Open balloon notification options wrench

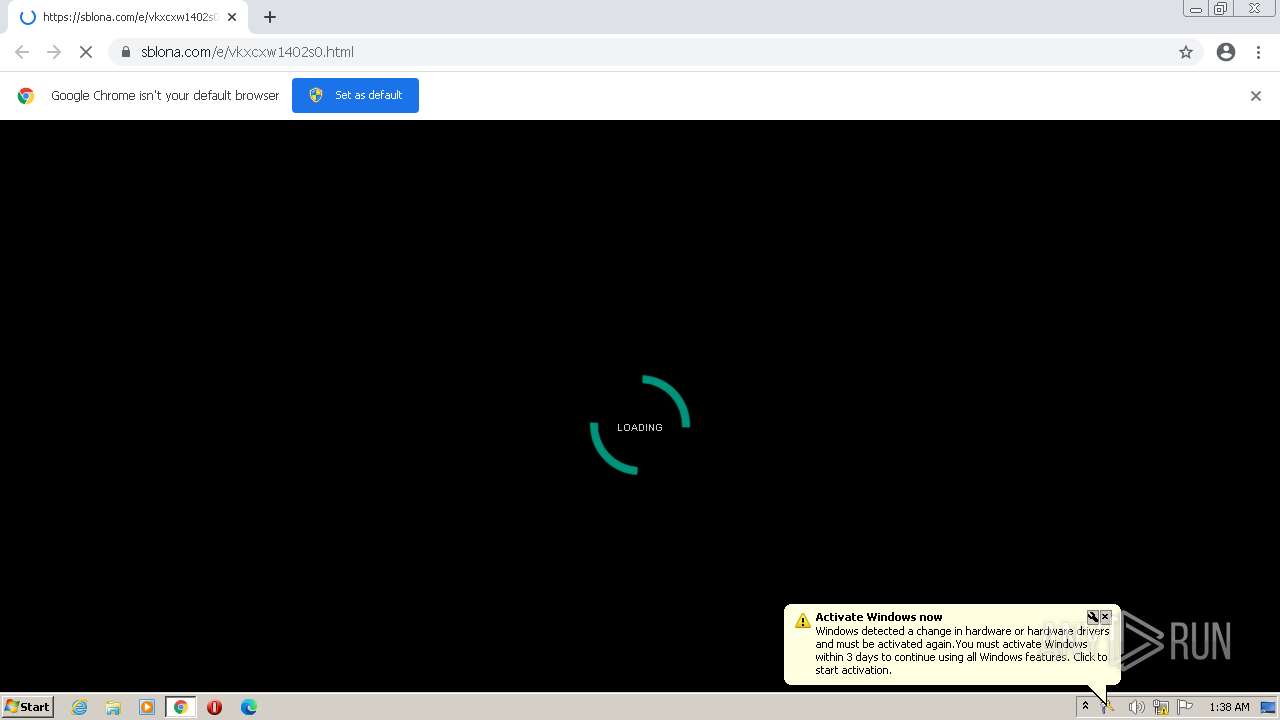click(x=1093, y=617)
